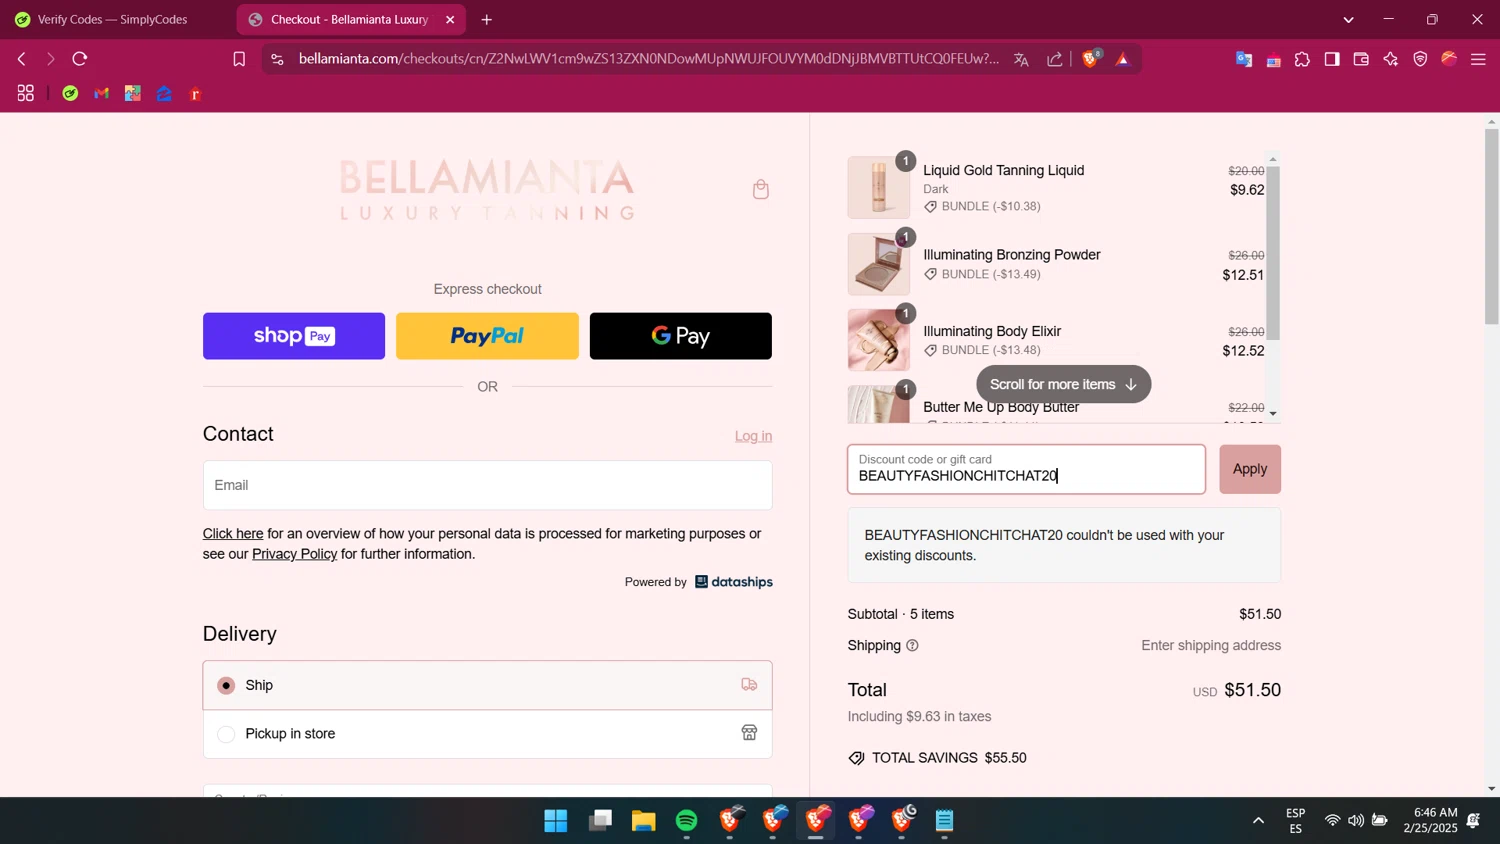Image resolution: width=1500 pixels, height=844 pixels.
Task: Open the clock showing 6:46 AM
Action: tap(1430, 821)
